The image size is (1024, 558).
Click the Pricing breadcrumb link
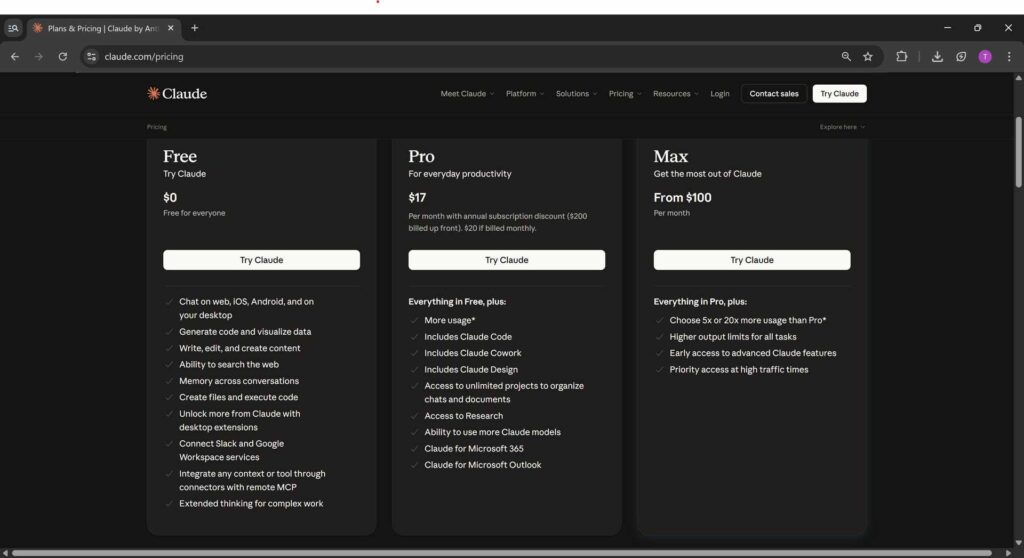point(157,127)
